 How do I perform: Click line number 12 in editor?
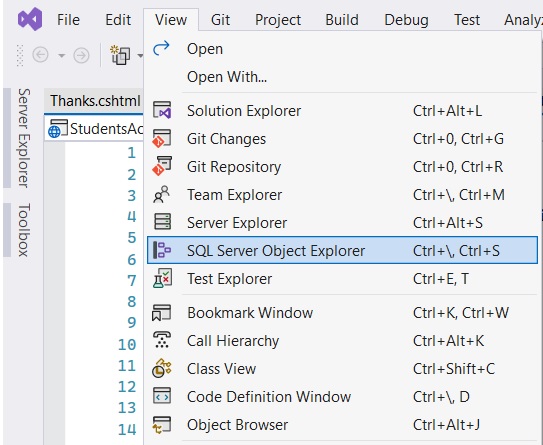(x=127, y=387)
